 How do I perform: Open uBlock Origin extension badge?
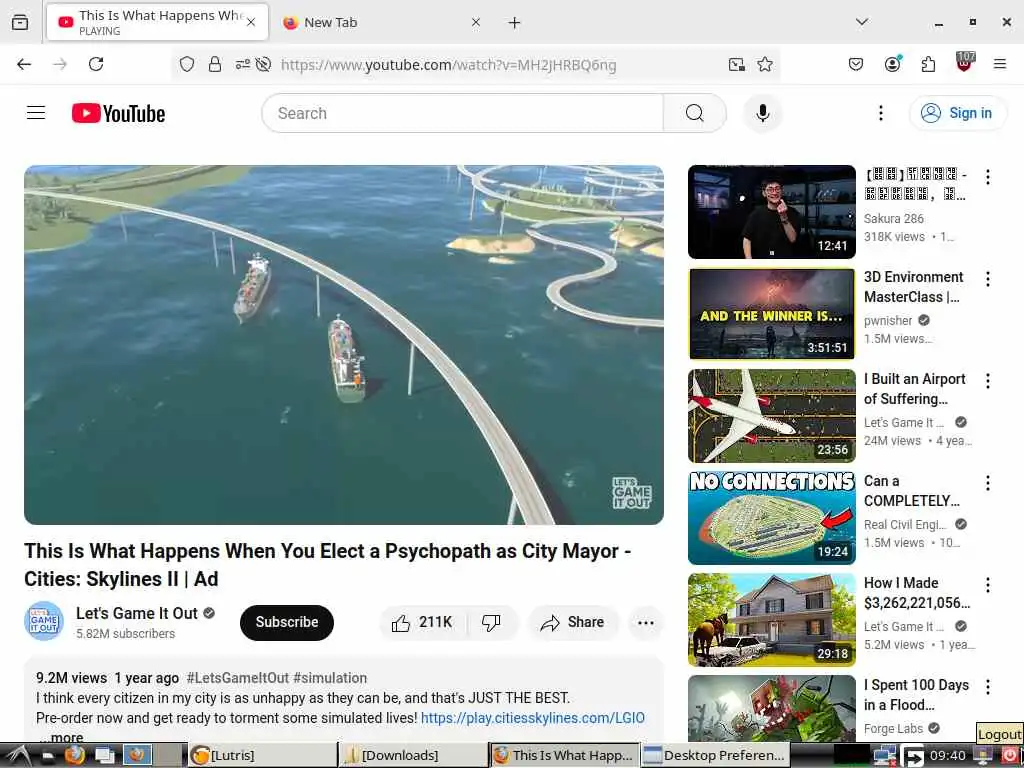965,63
